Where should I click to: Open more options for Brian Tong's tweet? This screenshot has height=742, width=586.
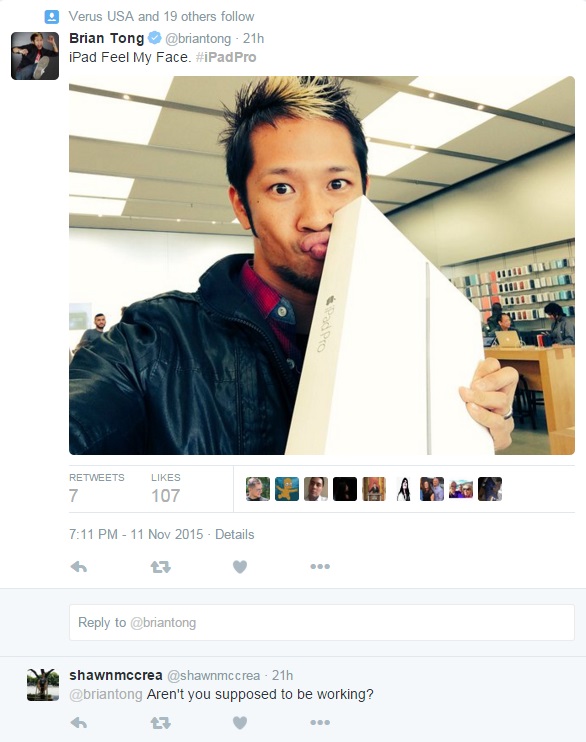[x=320, y=566]
